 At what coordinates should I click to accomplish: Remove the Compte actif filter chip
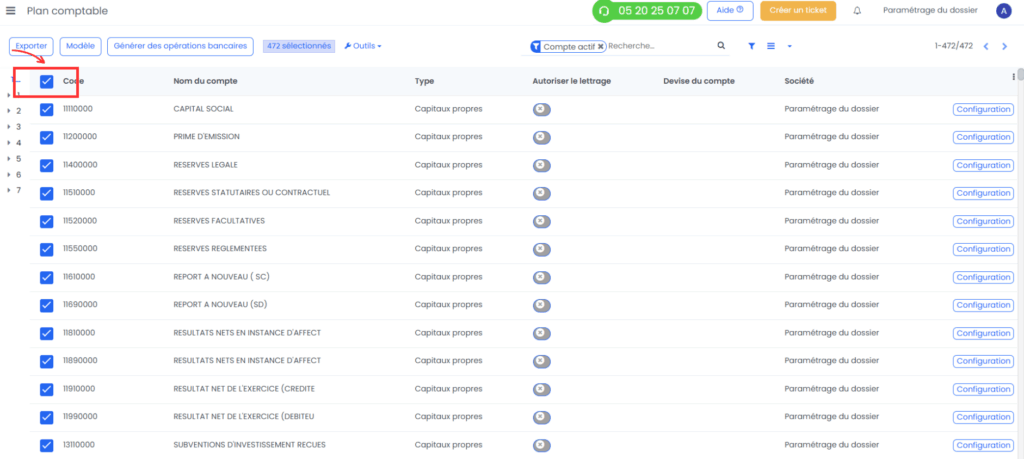pyautogui.click(x=600, y=46)
